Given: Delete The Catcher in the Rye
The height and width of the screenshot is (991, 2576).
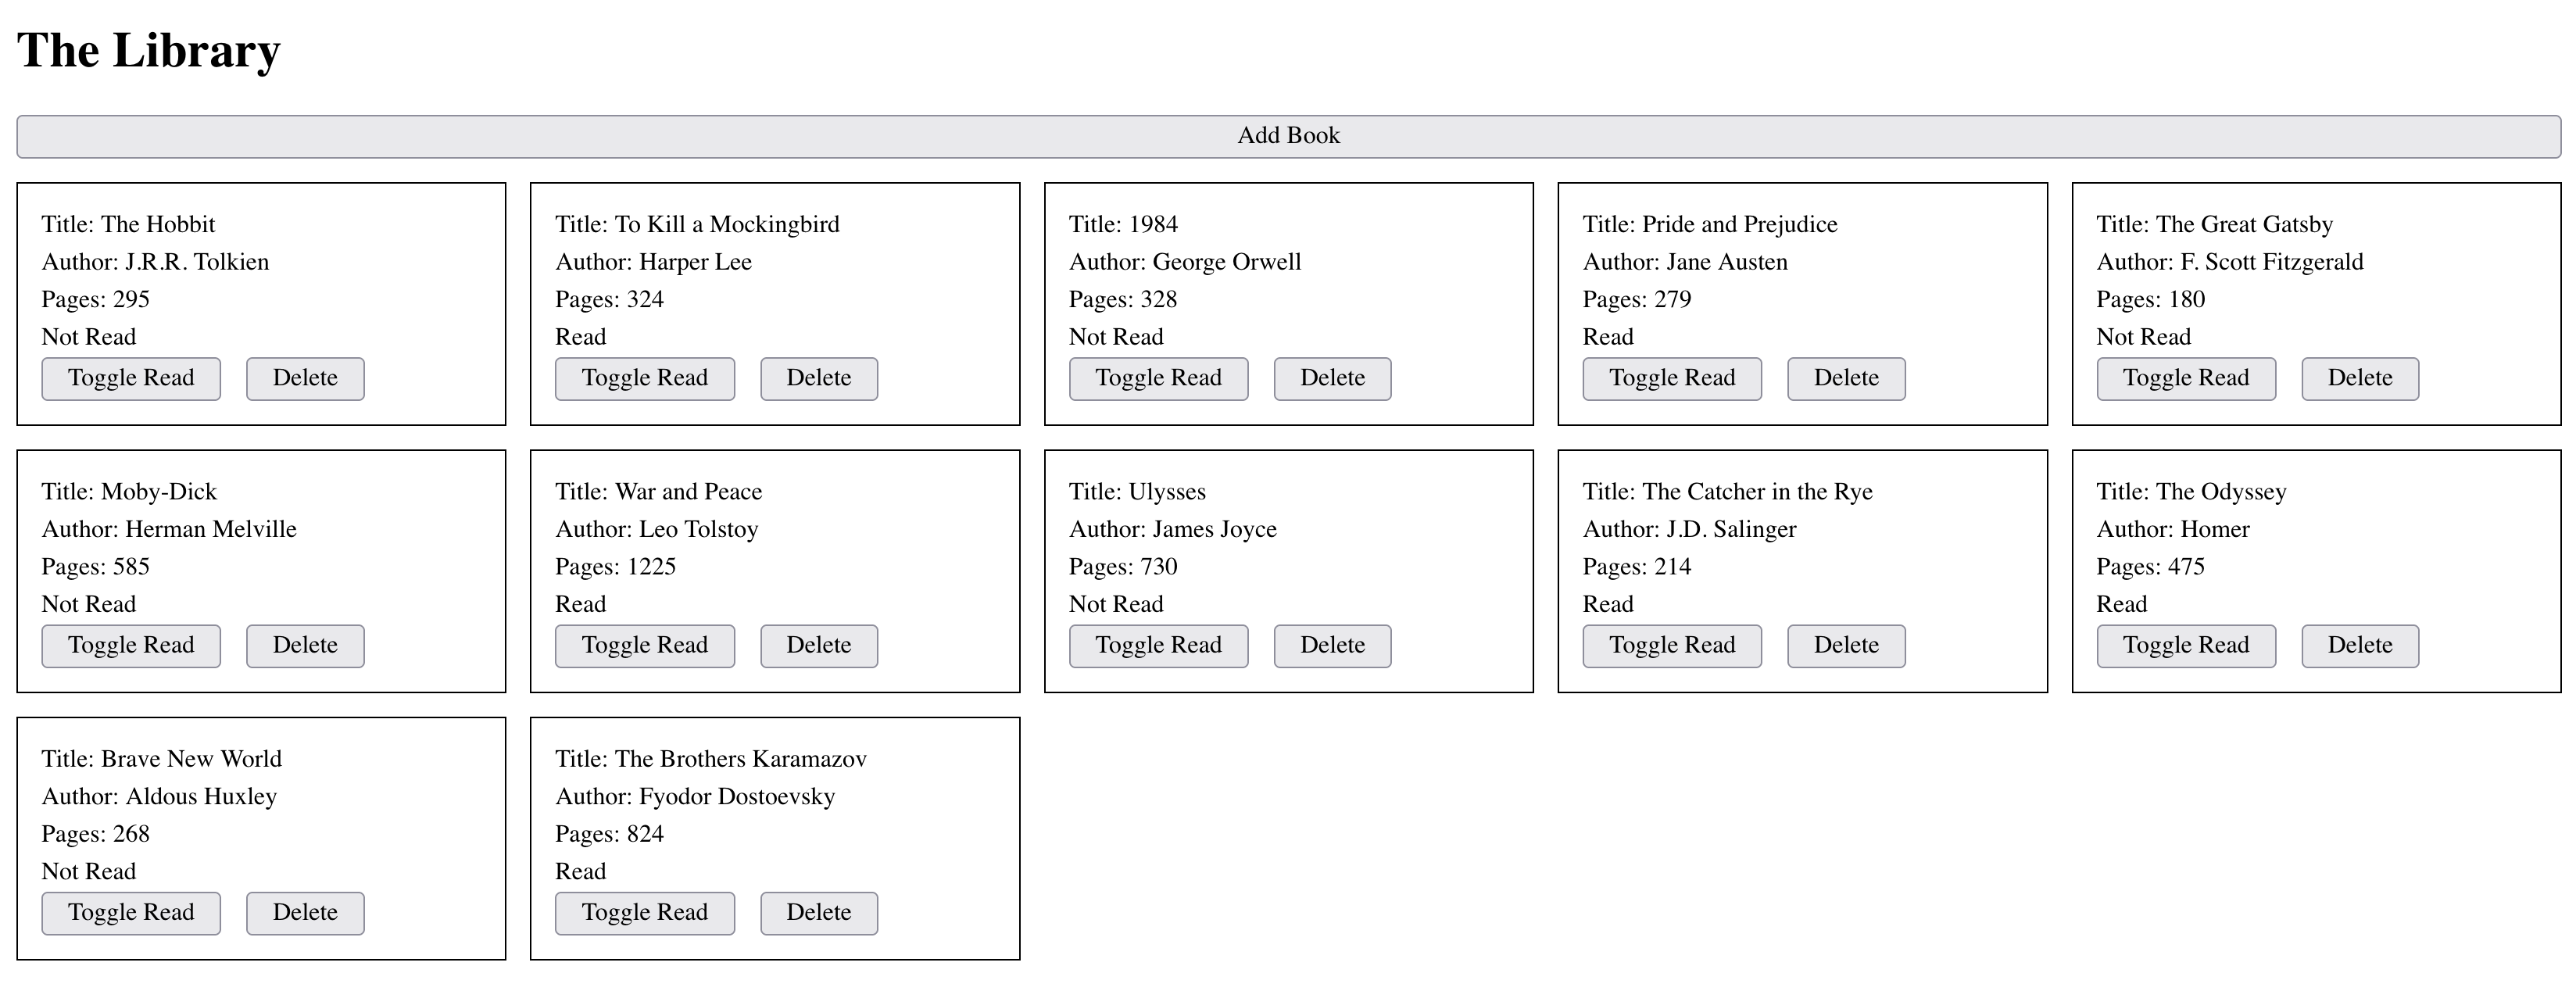Looking at the screenshot, I should tap(1846, 646).
